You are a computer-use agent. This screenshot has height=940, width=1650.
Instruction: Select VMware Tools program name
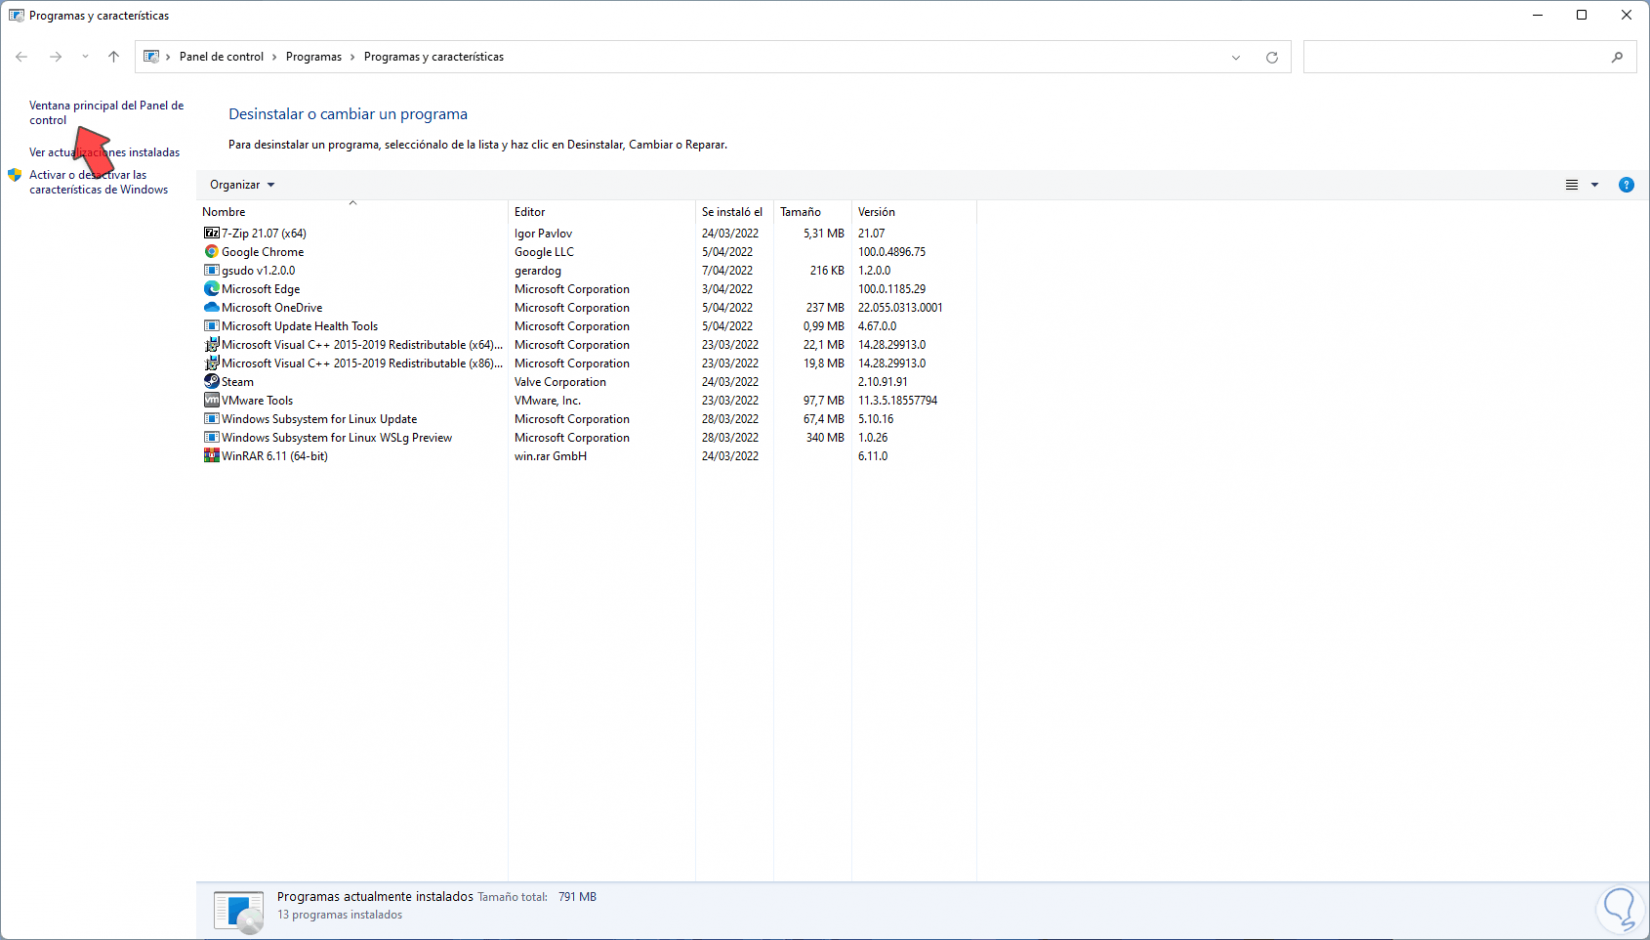pyautogui.click(x=257, y=400)
